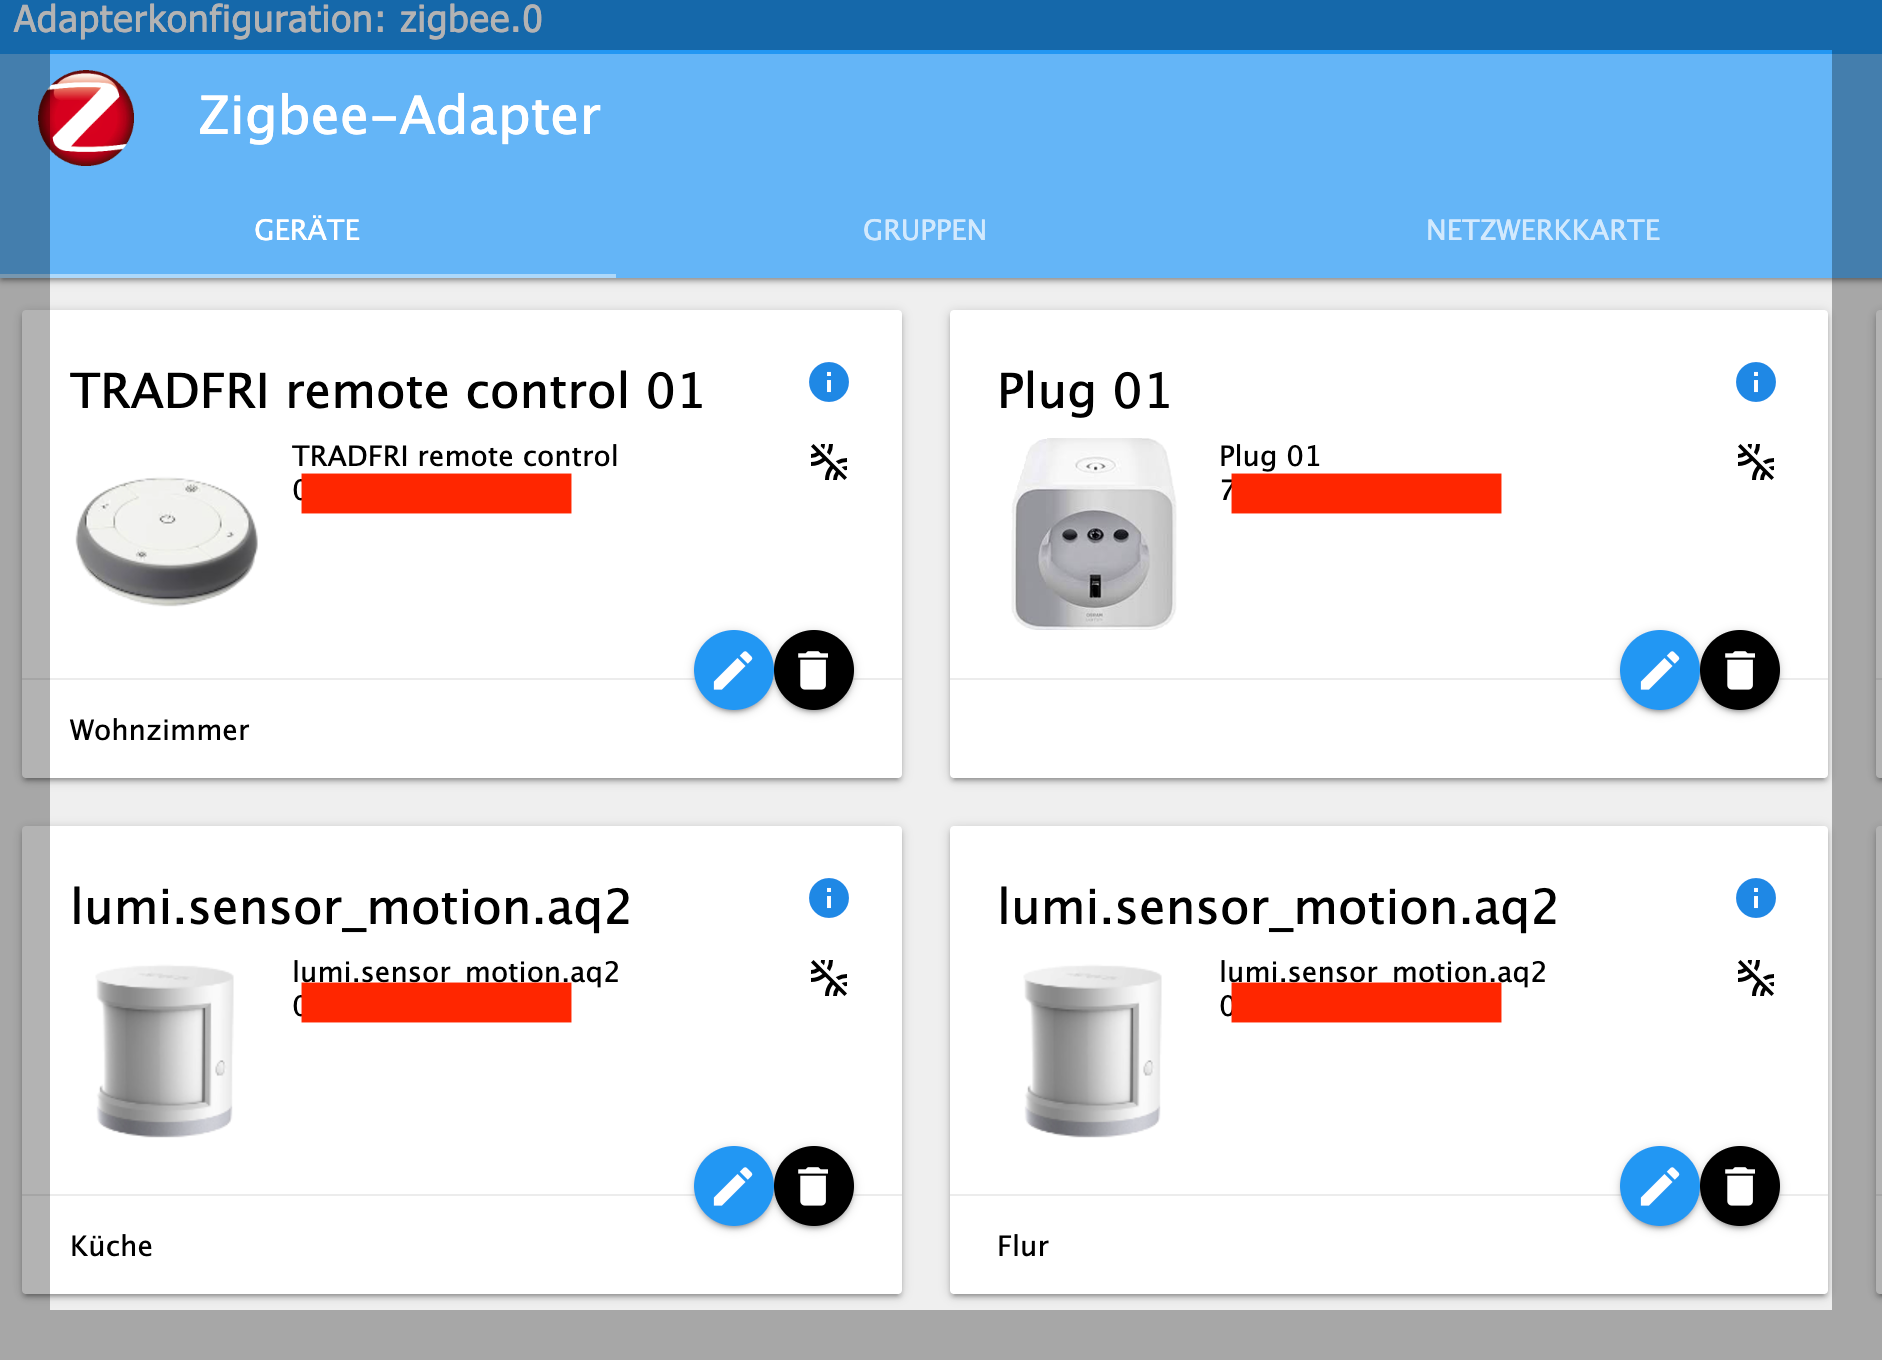Screen dimensions: 1882x1360
Task: Click unbind icon on Flur sensor card
Action: point(1755,978)
